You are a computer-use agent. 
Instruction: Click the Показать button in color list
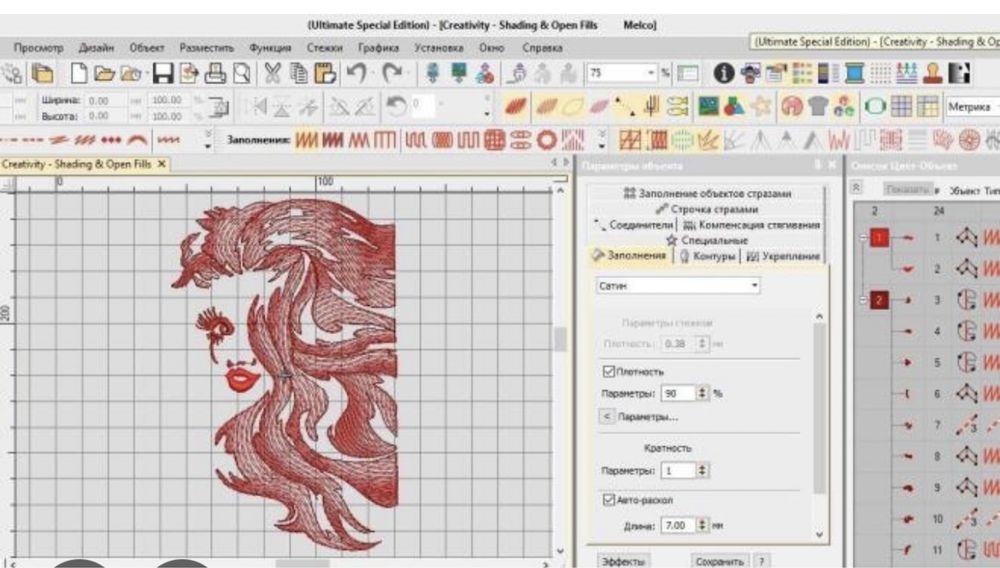click(906, 190)
